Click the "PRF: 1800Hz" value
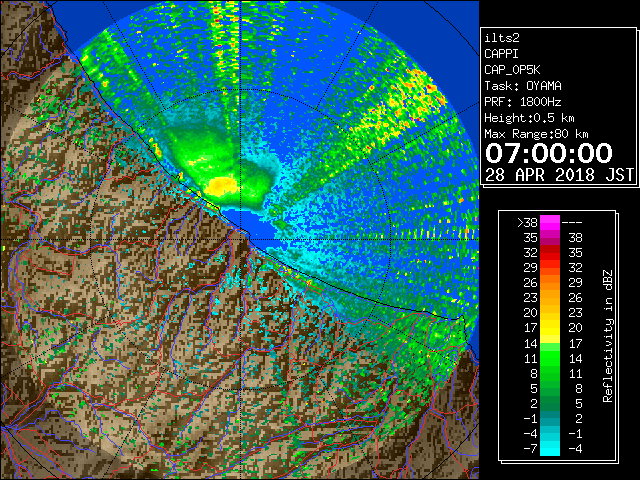Image resolution: width=640 pixels, height=480 pixels. pyautogui.click(x=523, y=102)
